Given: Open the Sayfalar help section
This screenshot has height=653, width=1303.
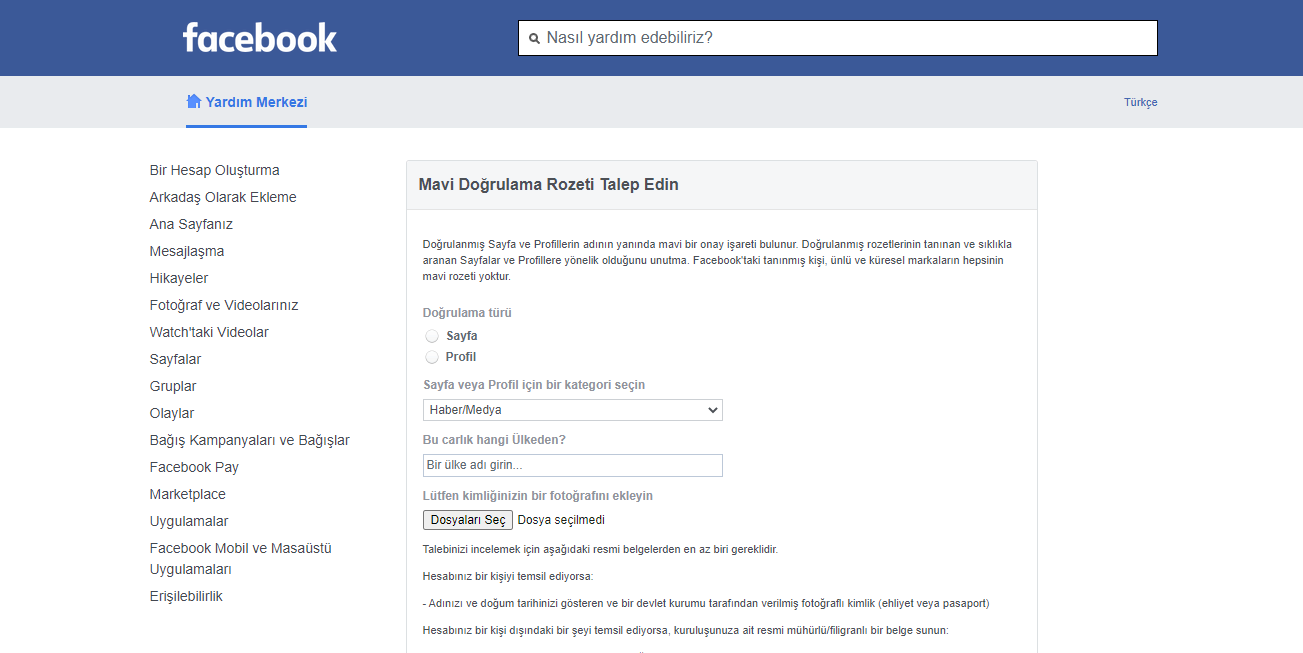Looking at the screenshot, I should coord(175,358).
